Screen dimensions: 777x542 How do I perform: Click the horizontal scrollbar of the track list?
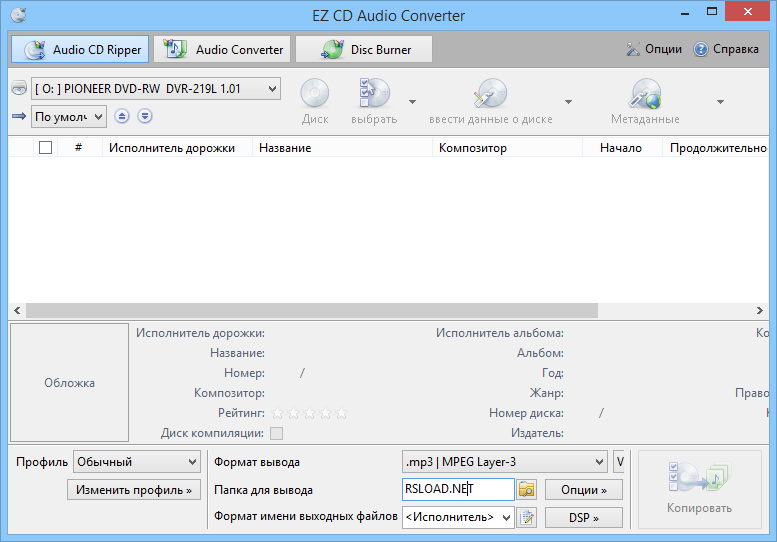pos(310,311)
